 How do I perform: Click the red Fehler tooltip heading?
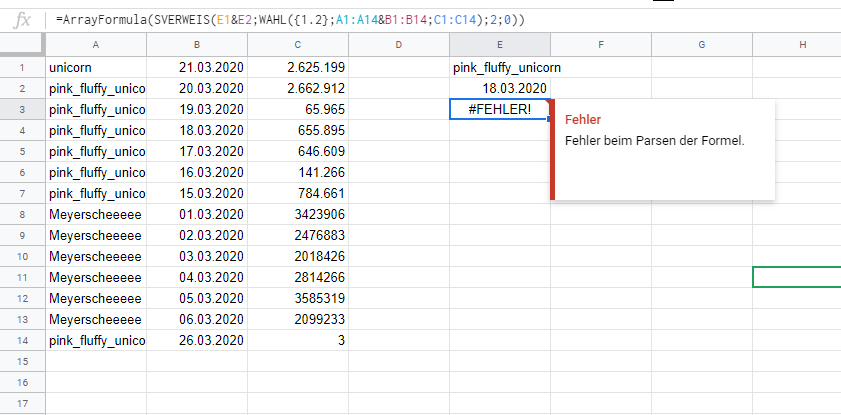(583, 120)
